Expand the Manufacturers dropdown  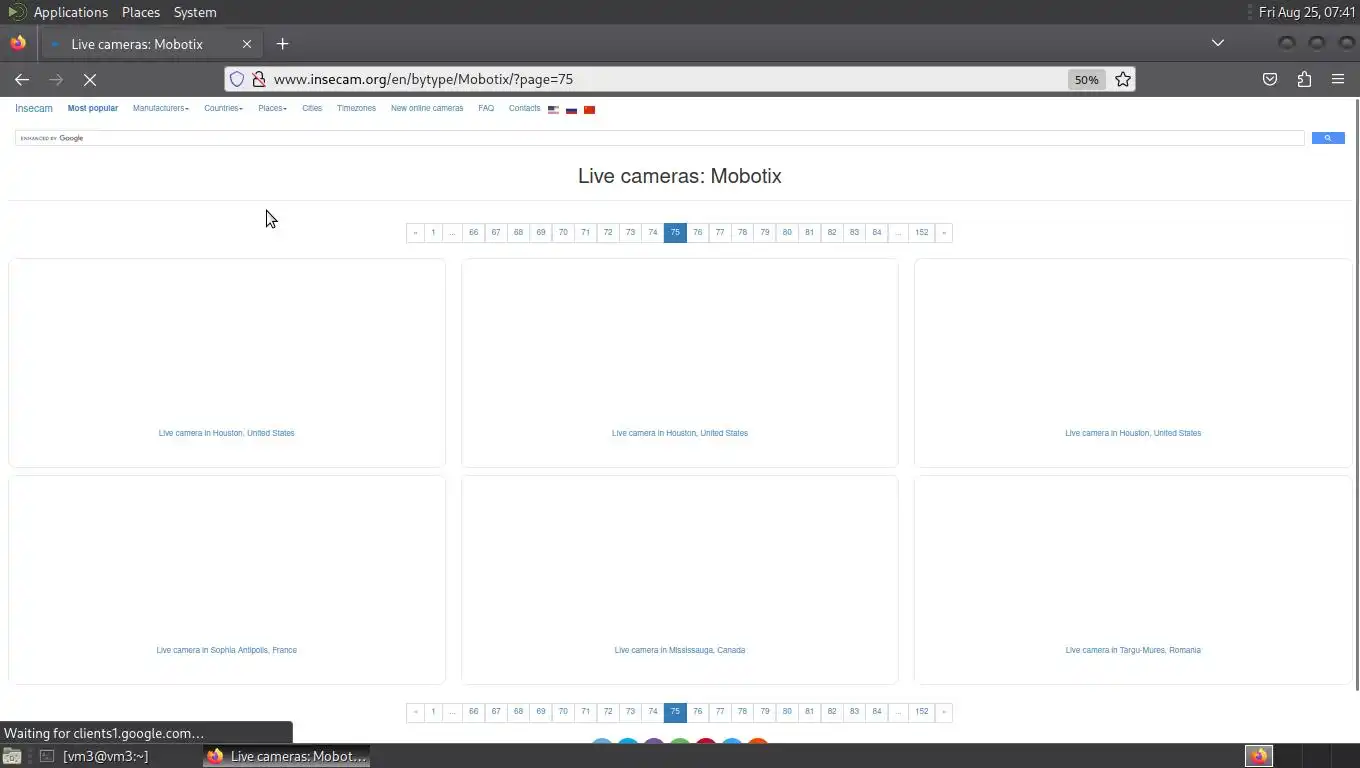tap(160, 108)
